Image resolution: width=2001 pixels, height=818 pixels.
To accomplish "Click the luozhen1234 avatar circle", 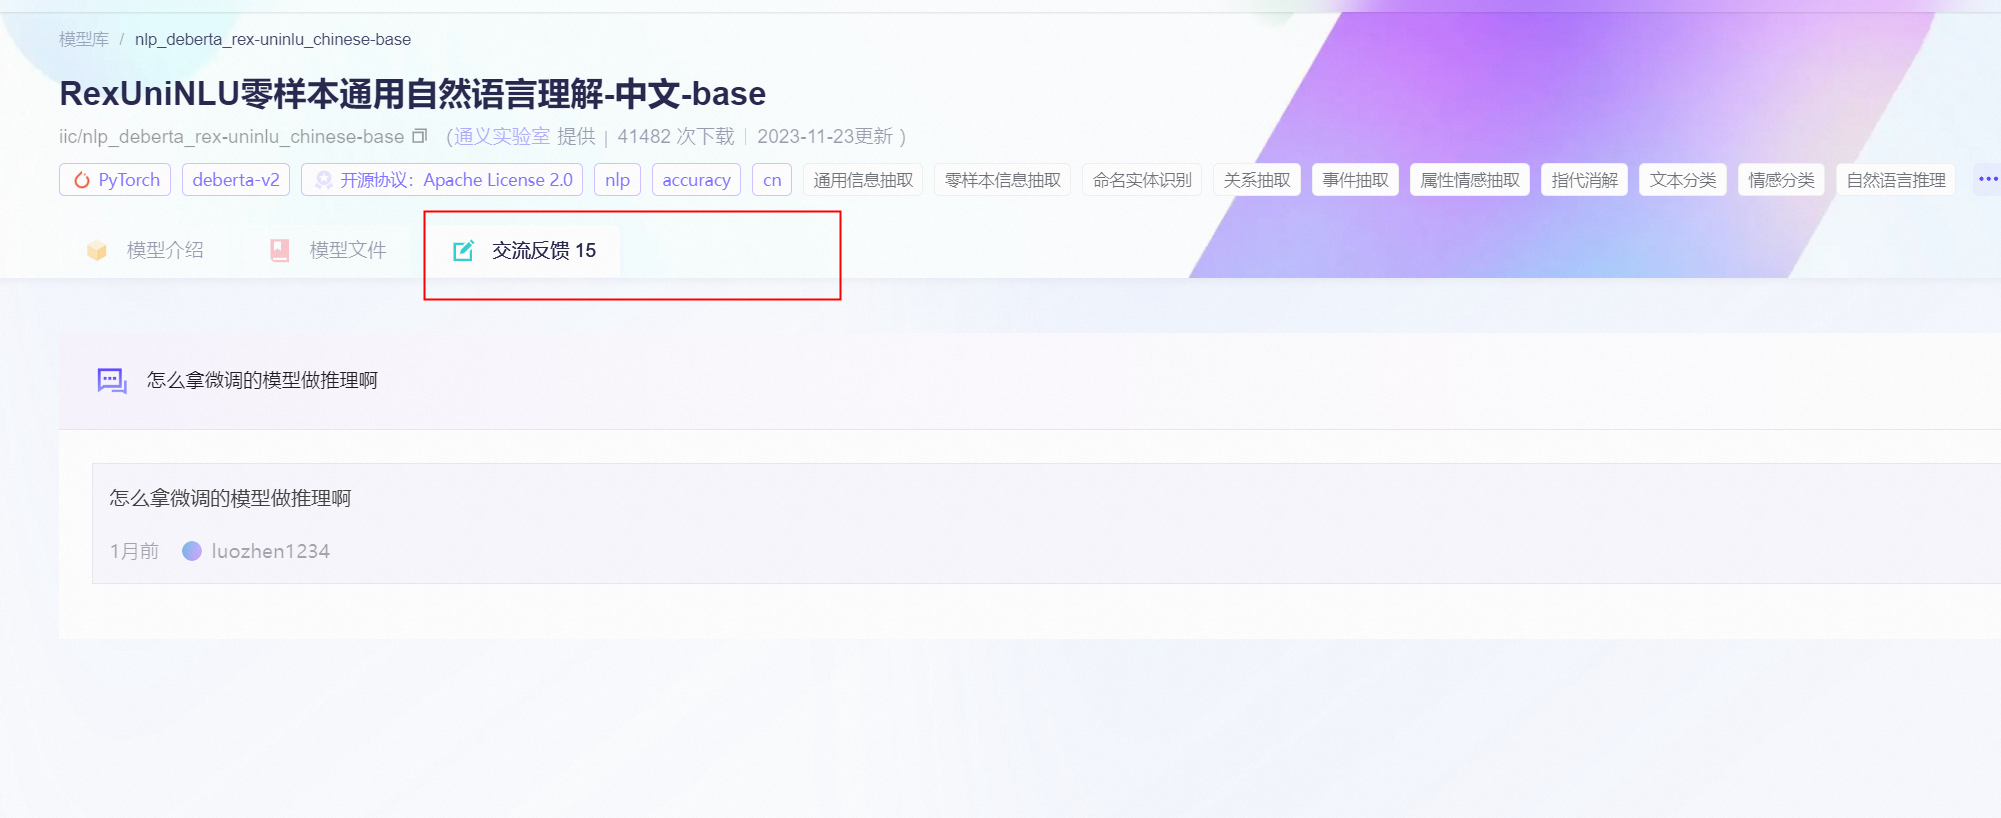I will (192, 551).
